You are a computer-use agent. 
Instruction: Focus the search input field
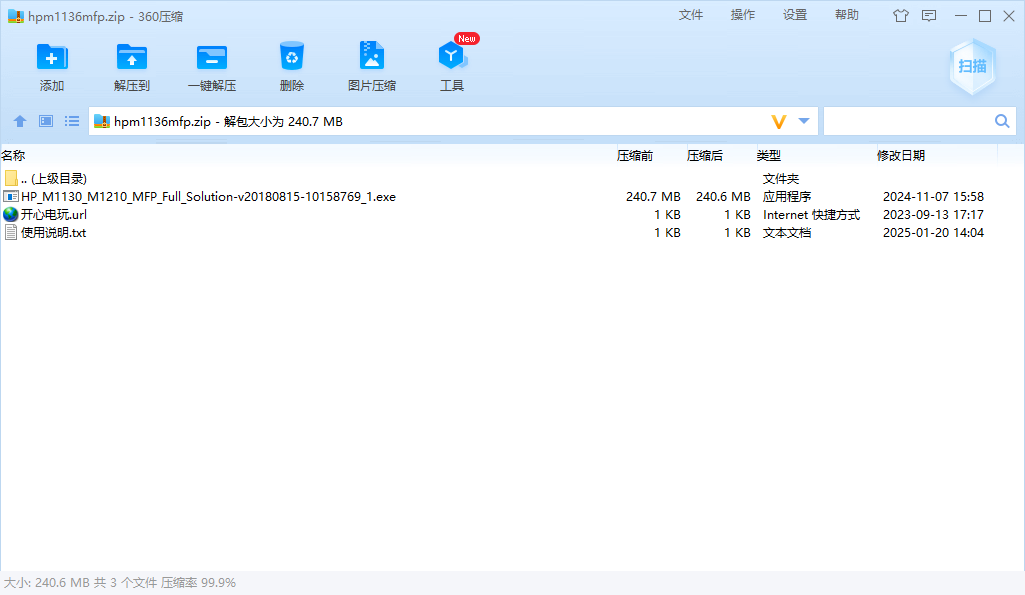click(909, 121)
